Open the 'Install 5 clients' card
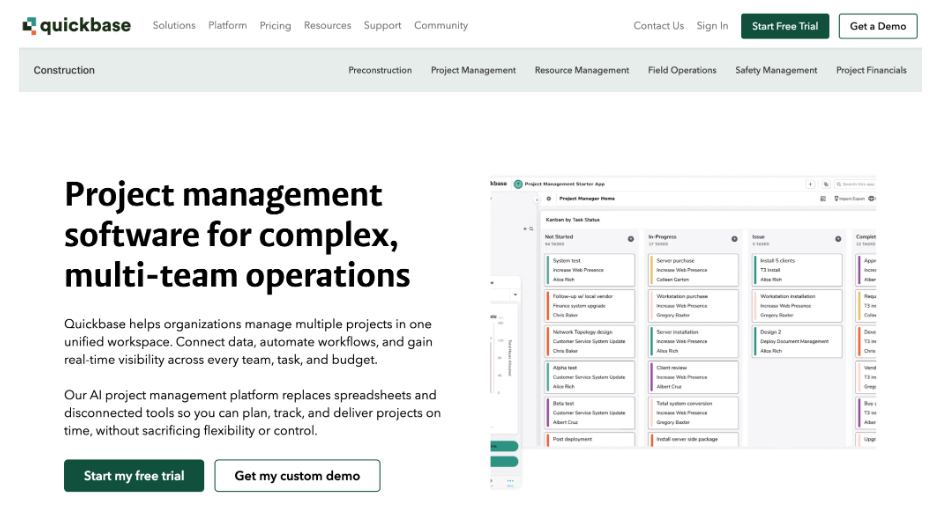The image size is (942, 508). point(797,270)
